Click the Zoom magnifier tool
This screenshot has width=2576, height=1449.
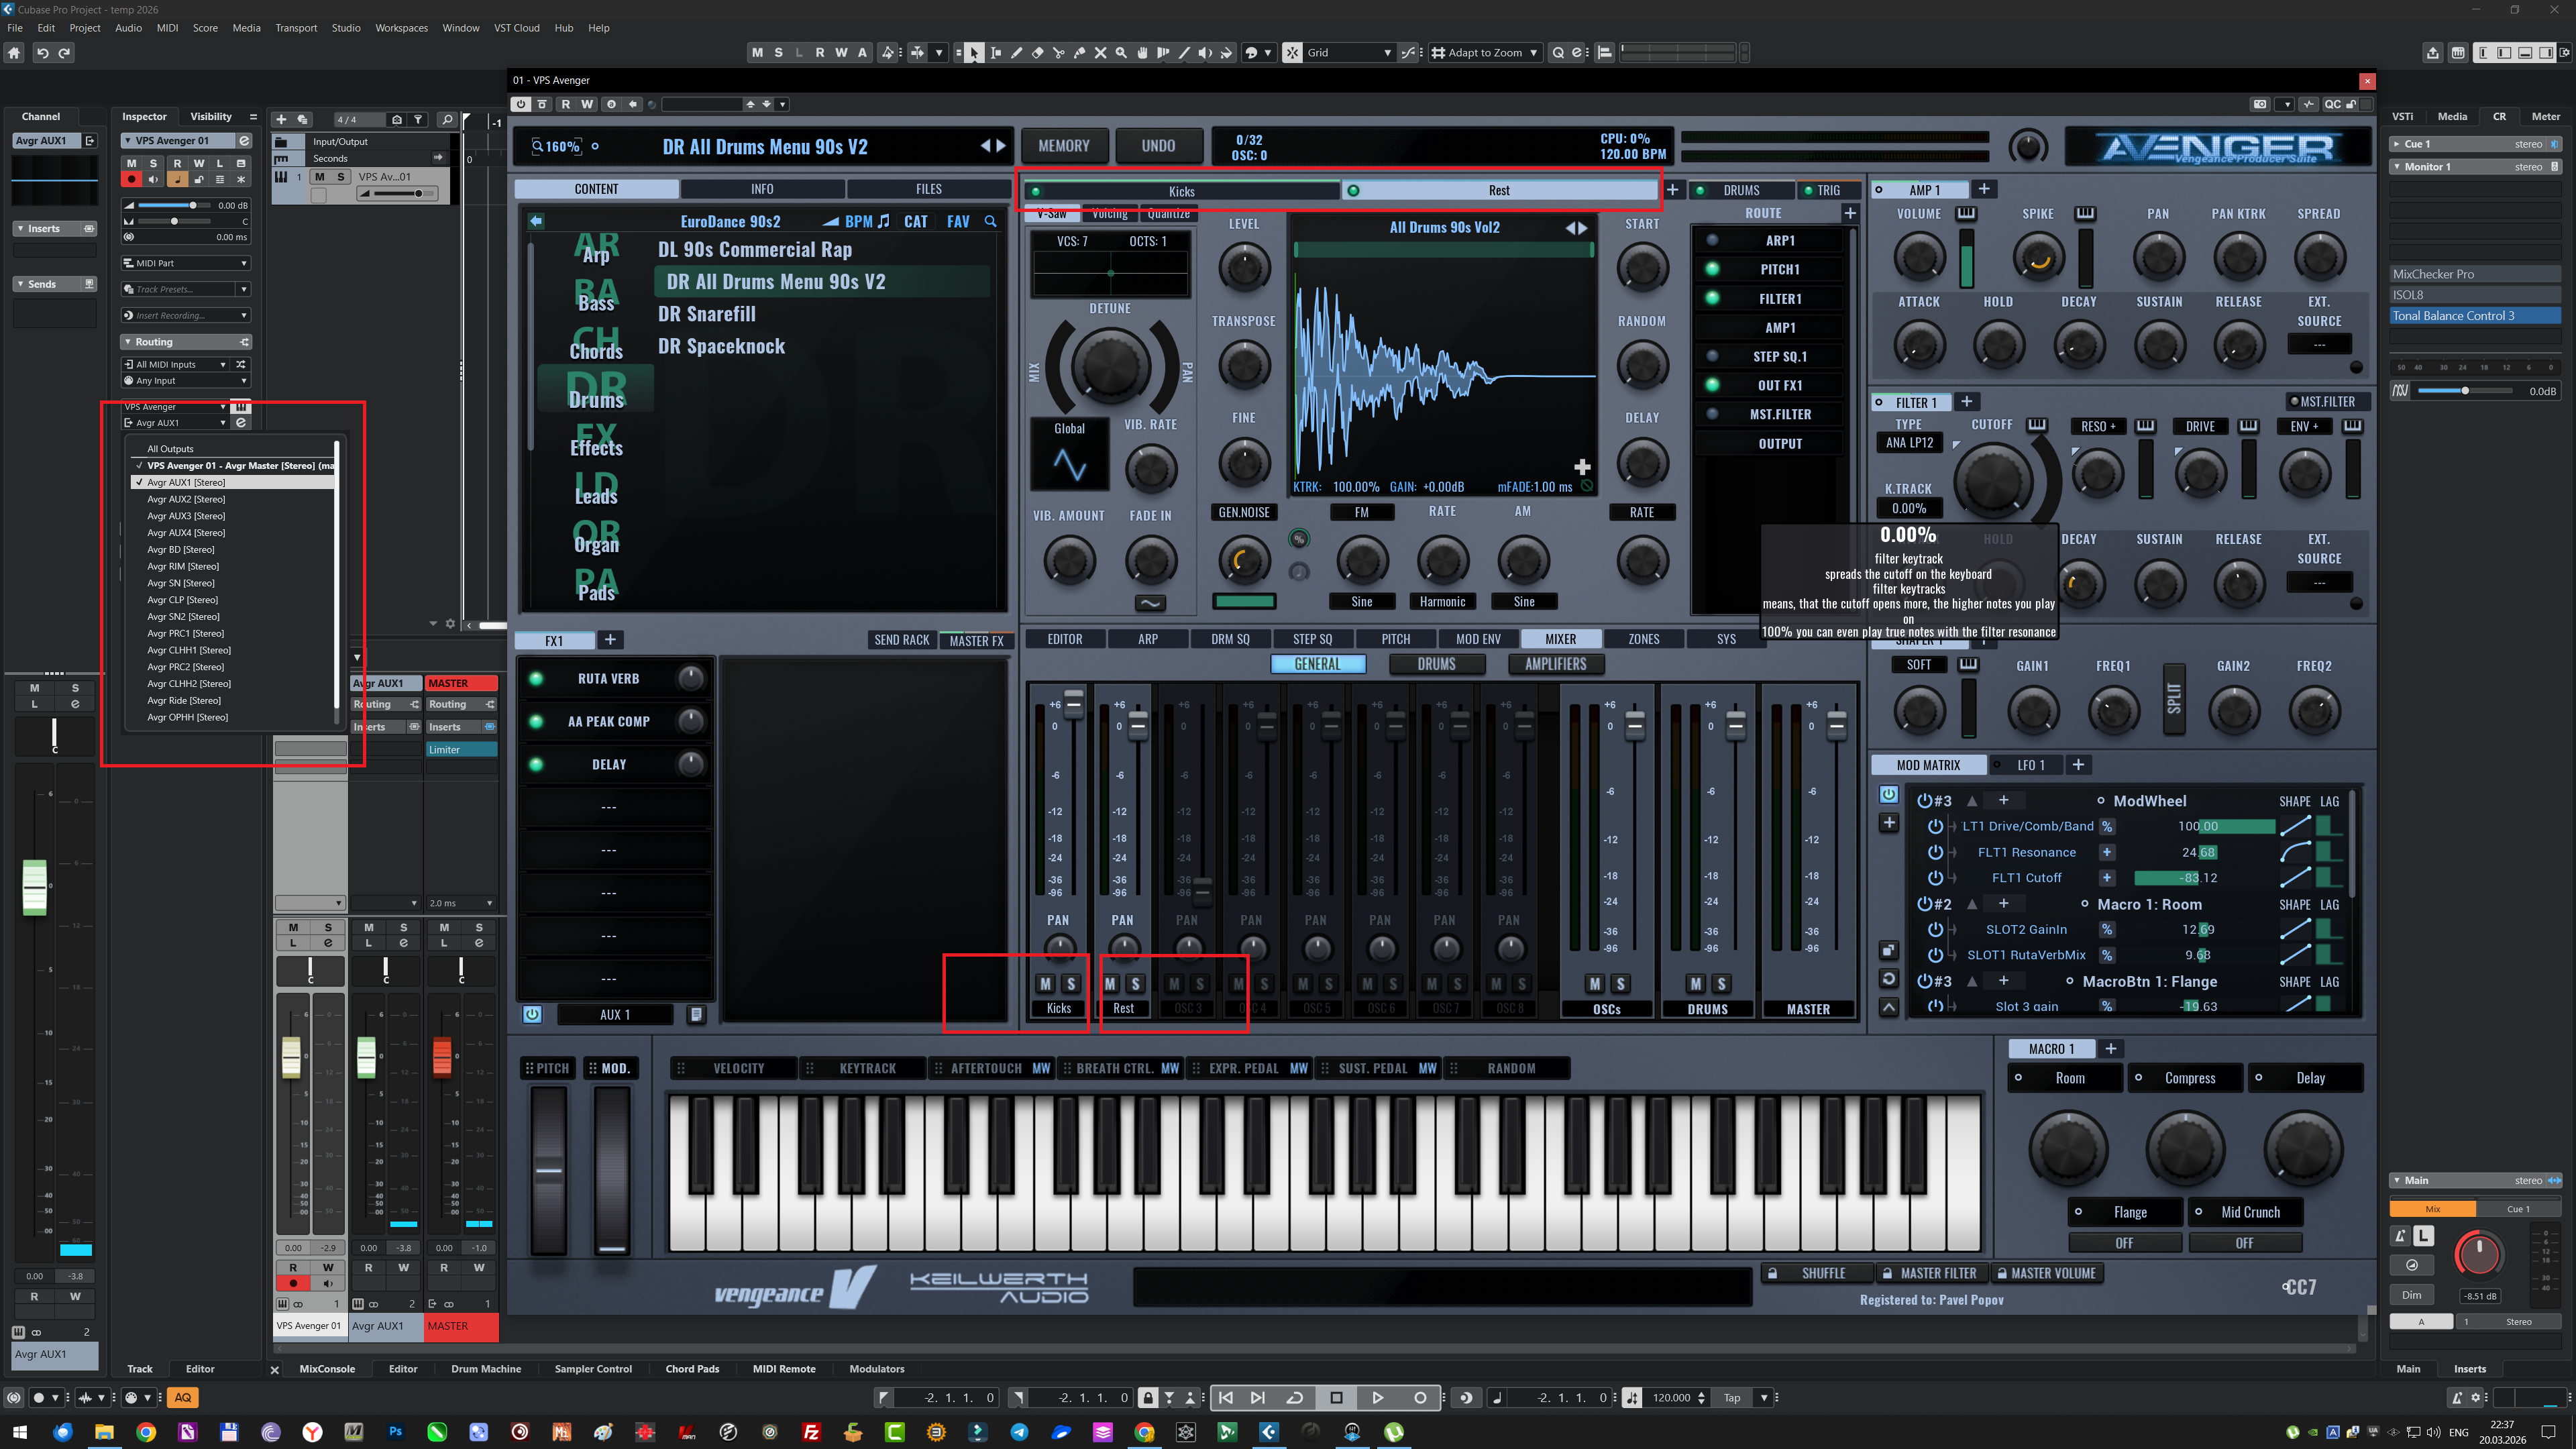point(1121,53)
